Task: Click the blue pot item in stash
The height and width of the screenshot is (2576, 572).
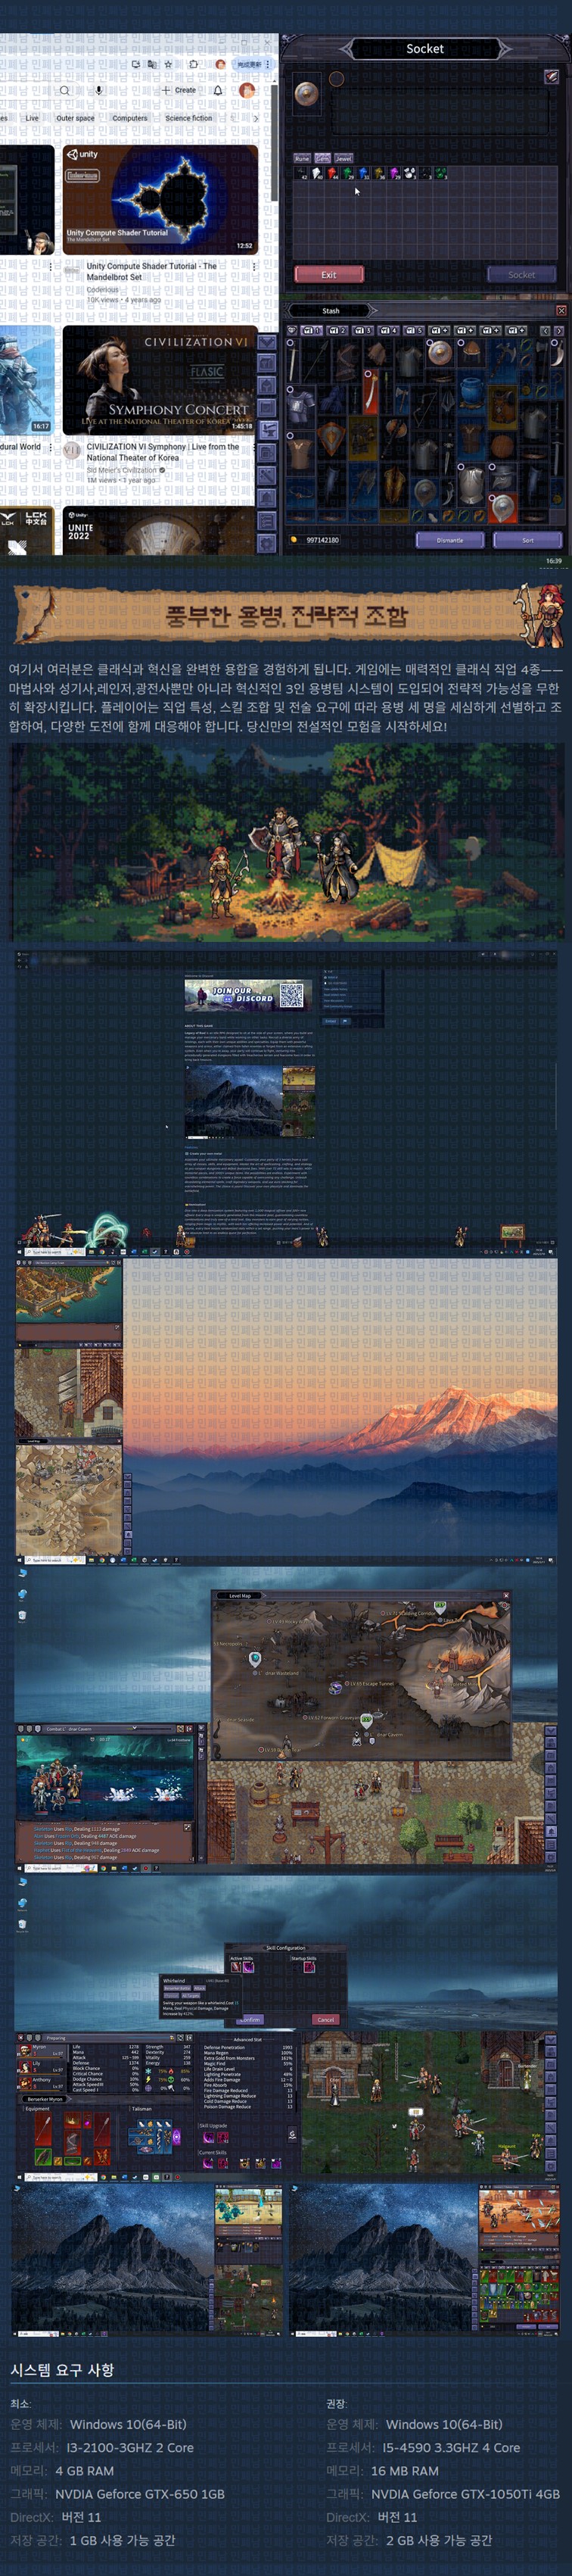Action: point(471,387)
